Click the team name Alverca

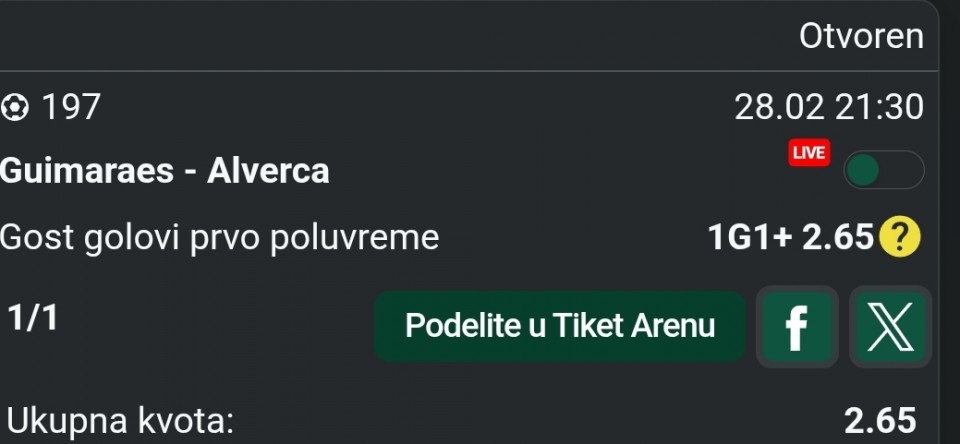268,171
